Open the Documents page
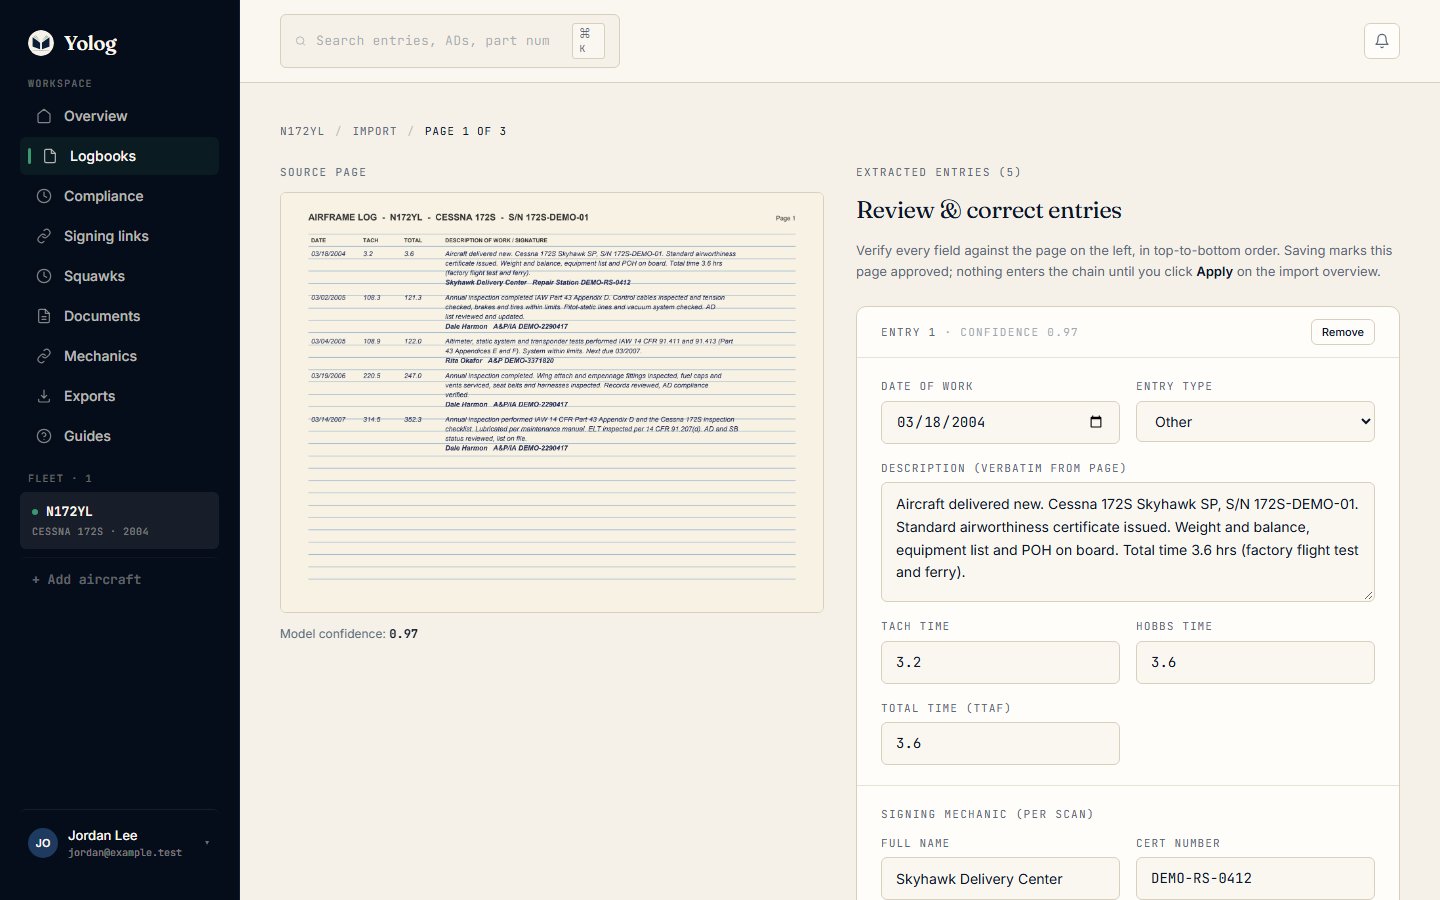This screenshot has height=900, width=1440. click(119, 316)
